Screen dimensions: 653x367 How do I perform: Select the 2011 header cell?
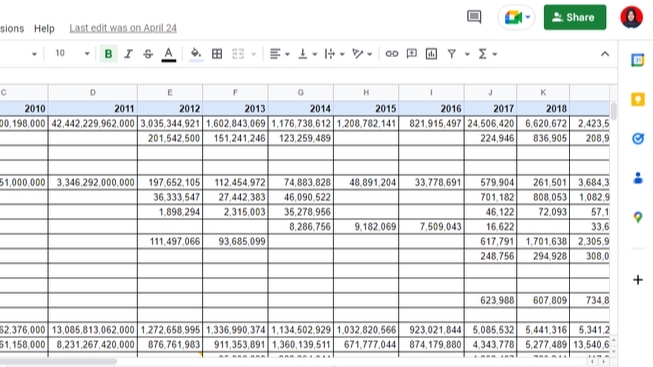click(92, 109)
